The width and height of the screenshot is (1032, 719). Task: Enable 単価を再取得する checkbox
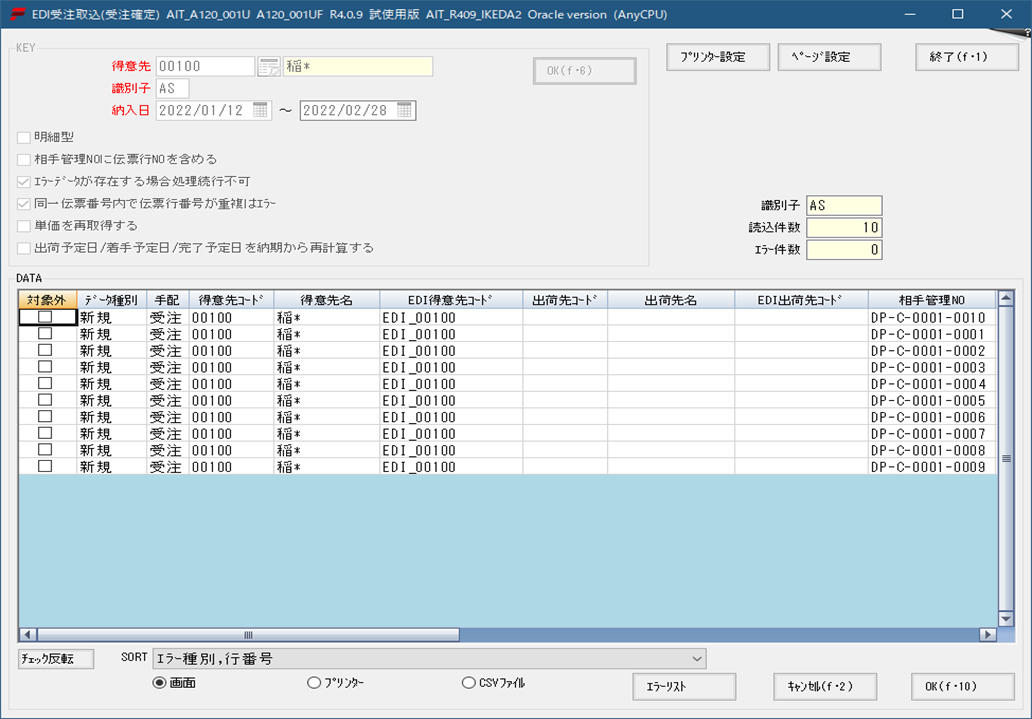pyautogui.click(x=24, y=226)
